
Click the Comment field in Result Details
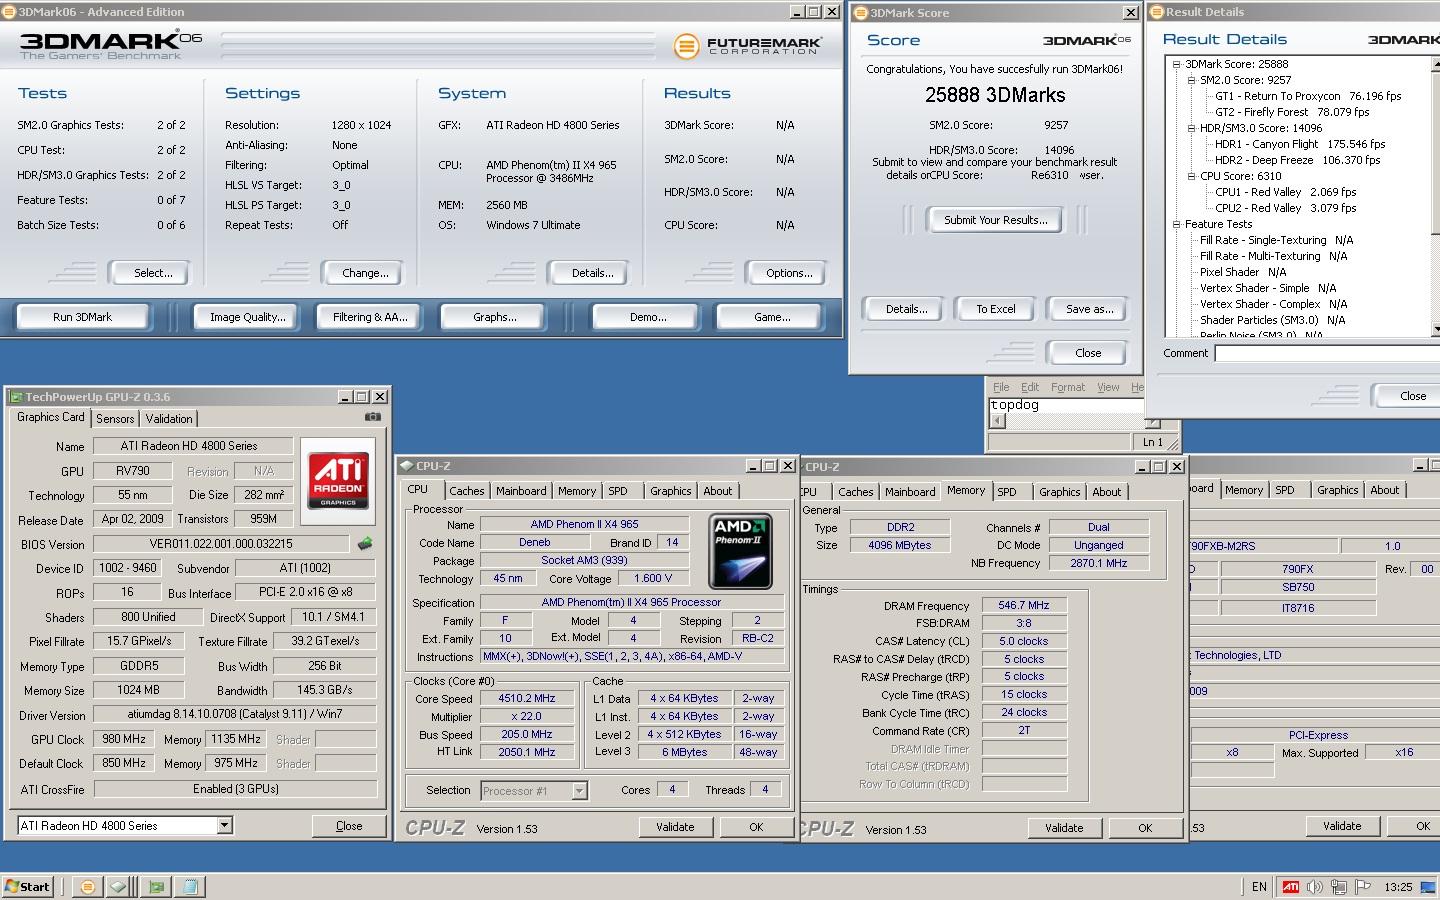(1327, 353)
